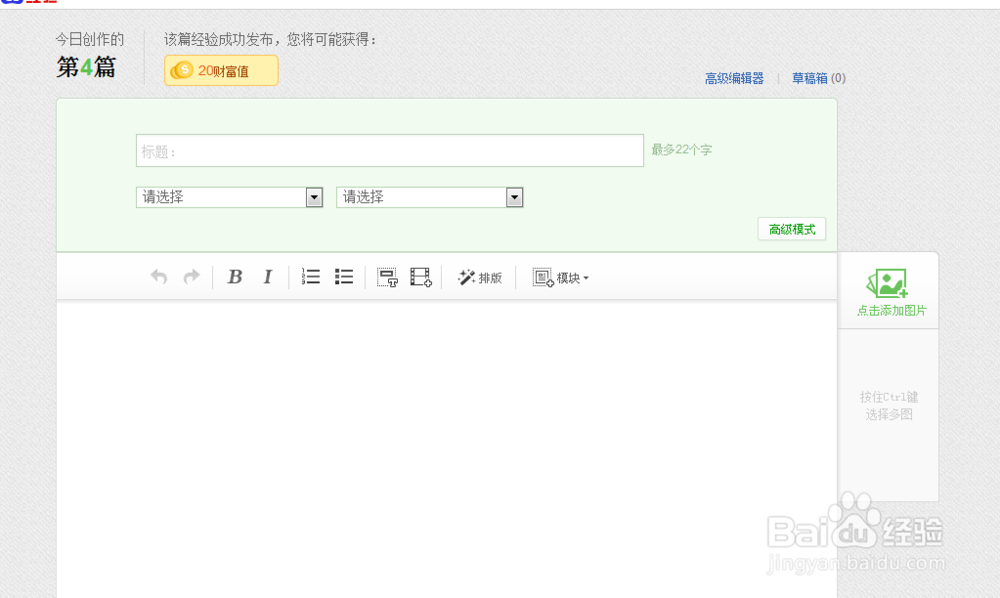Image resolution: width=1000 pixels, height=598 pixels.
Task: Click into the 标题 title field
Action: pos(390,150)
